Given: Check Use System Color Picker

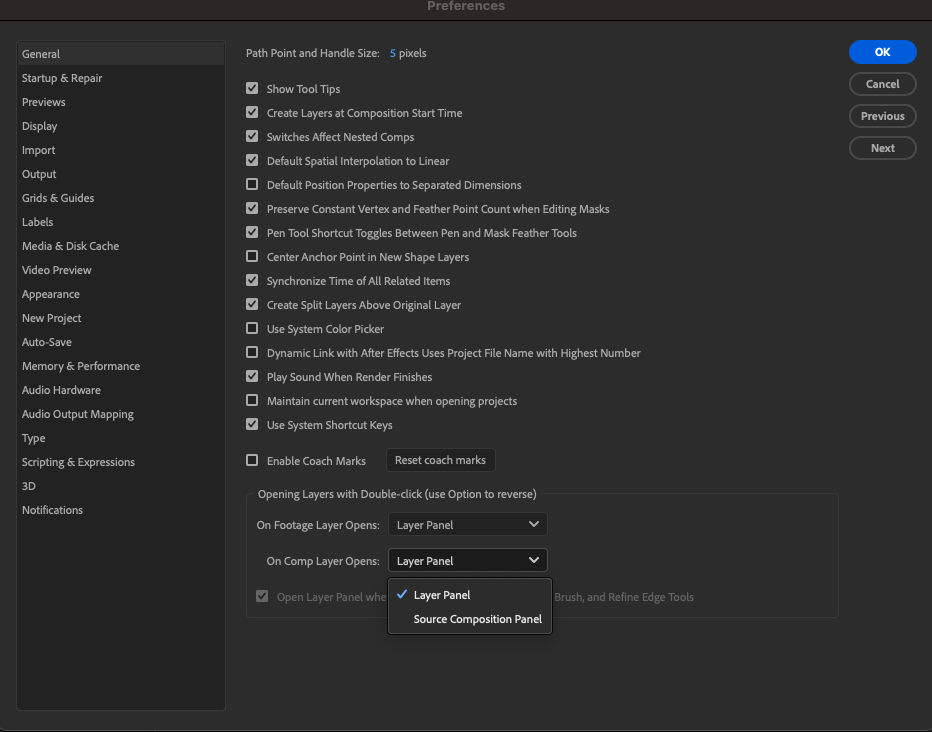Looking at the screenshot, I should (252, 328).
